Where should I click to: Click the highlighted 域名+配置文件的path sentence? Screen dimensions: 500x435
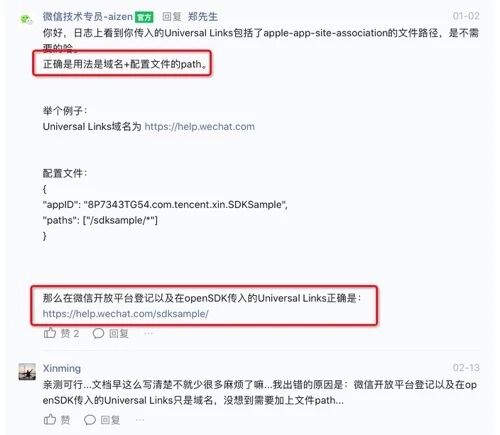point(125,64)
